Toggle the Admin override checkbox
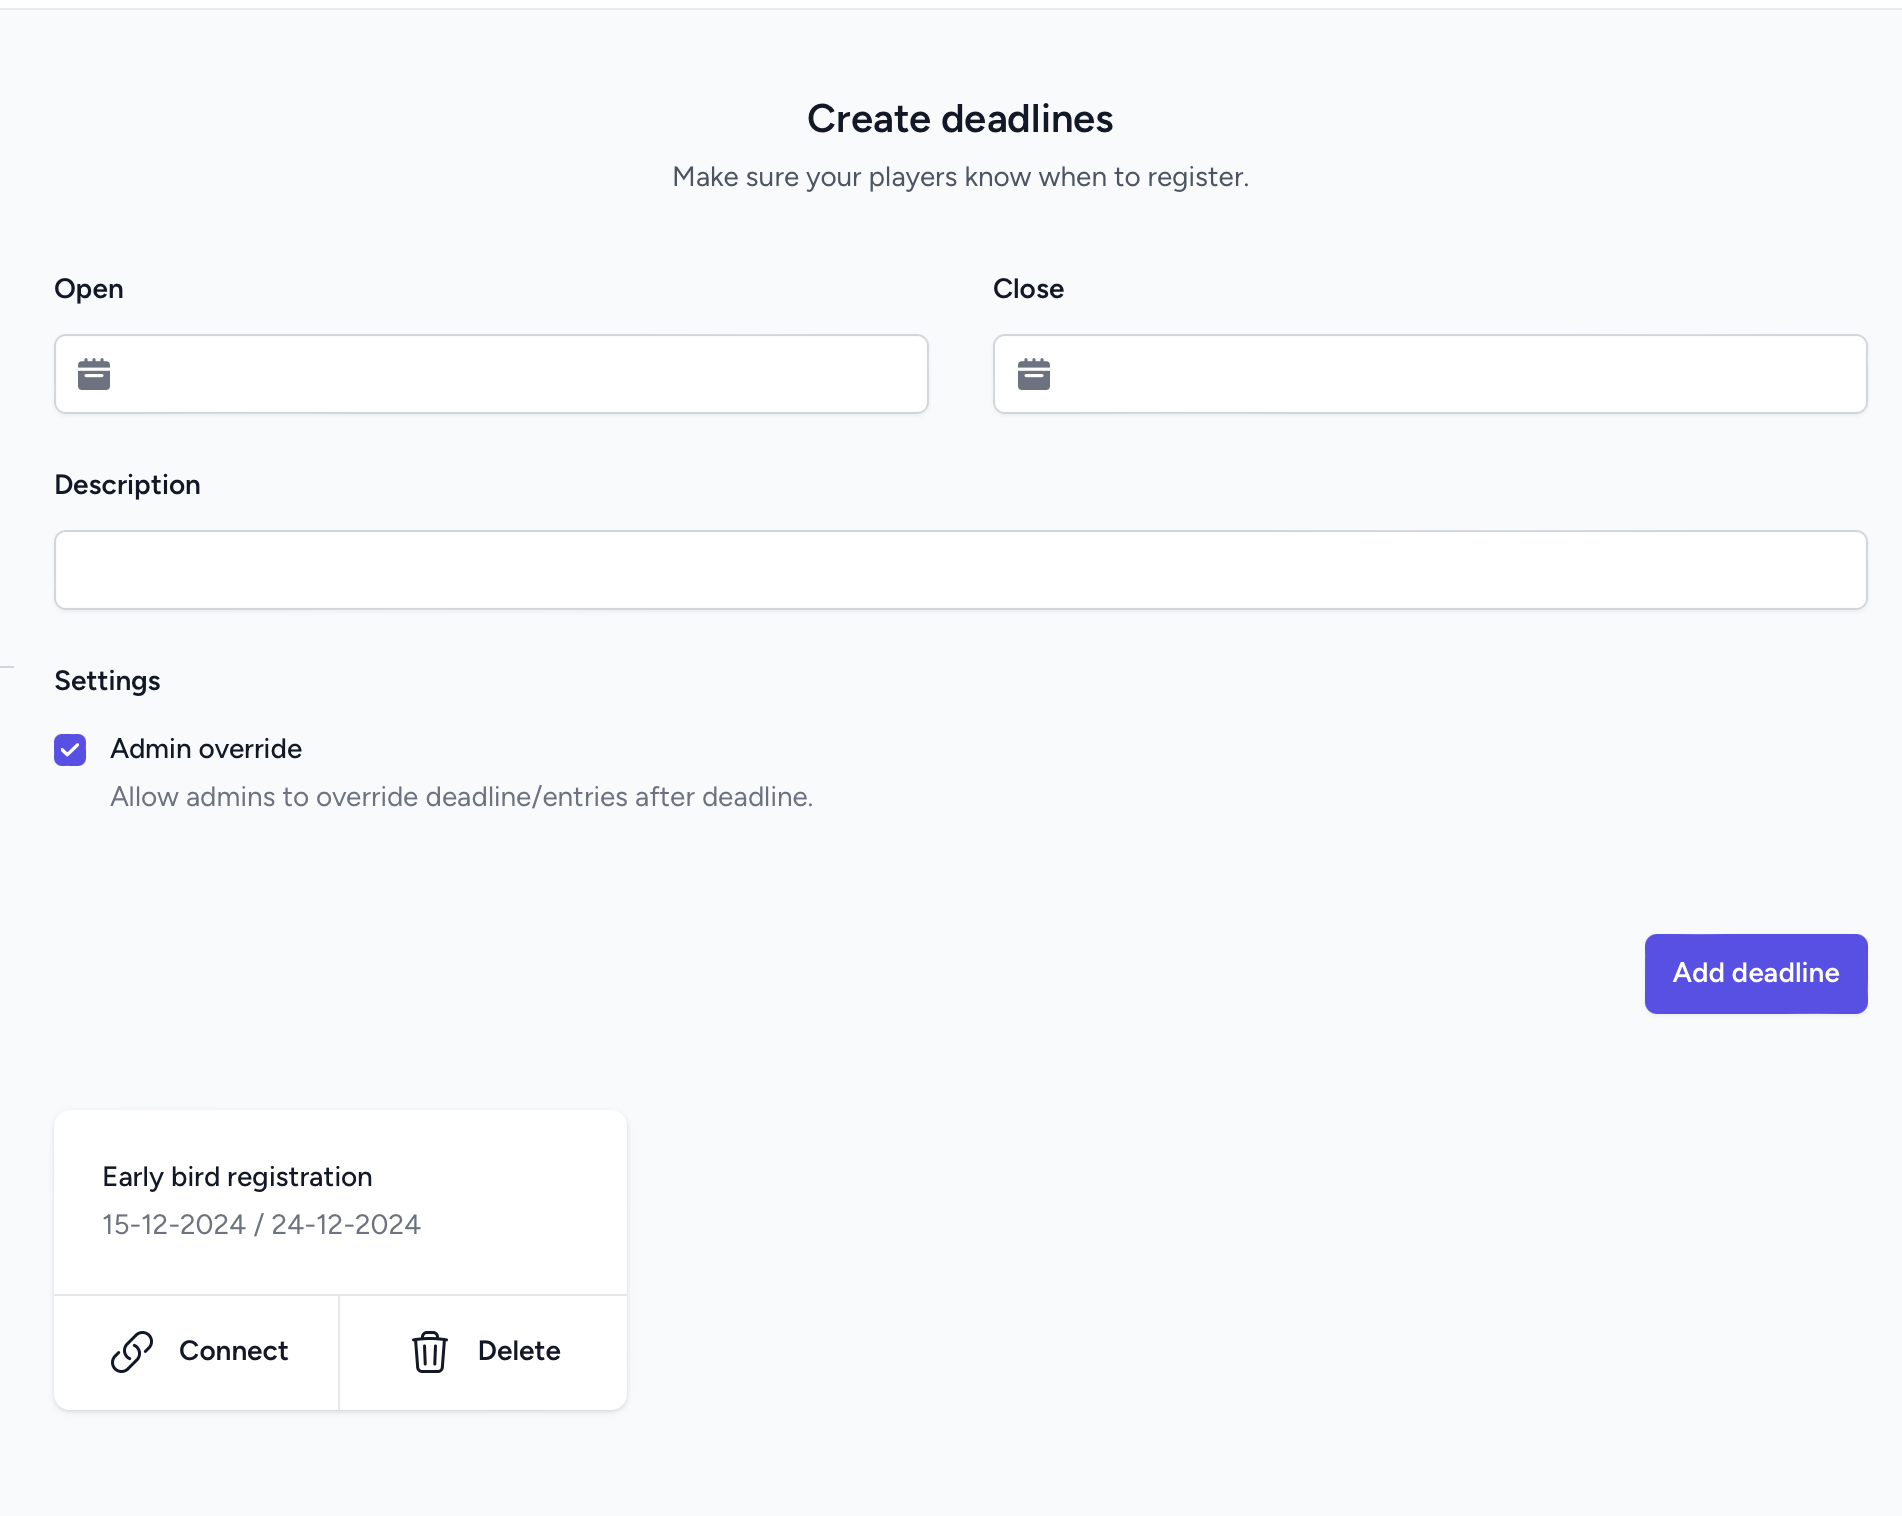The width and height of the screenshot is (1902, 1516). click(70, 749)
